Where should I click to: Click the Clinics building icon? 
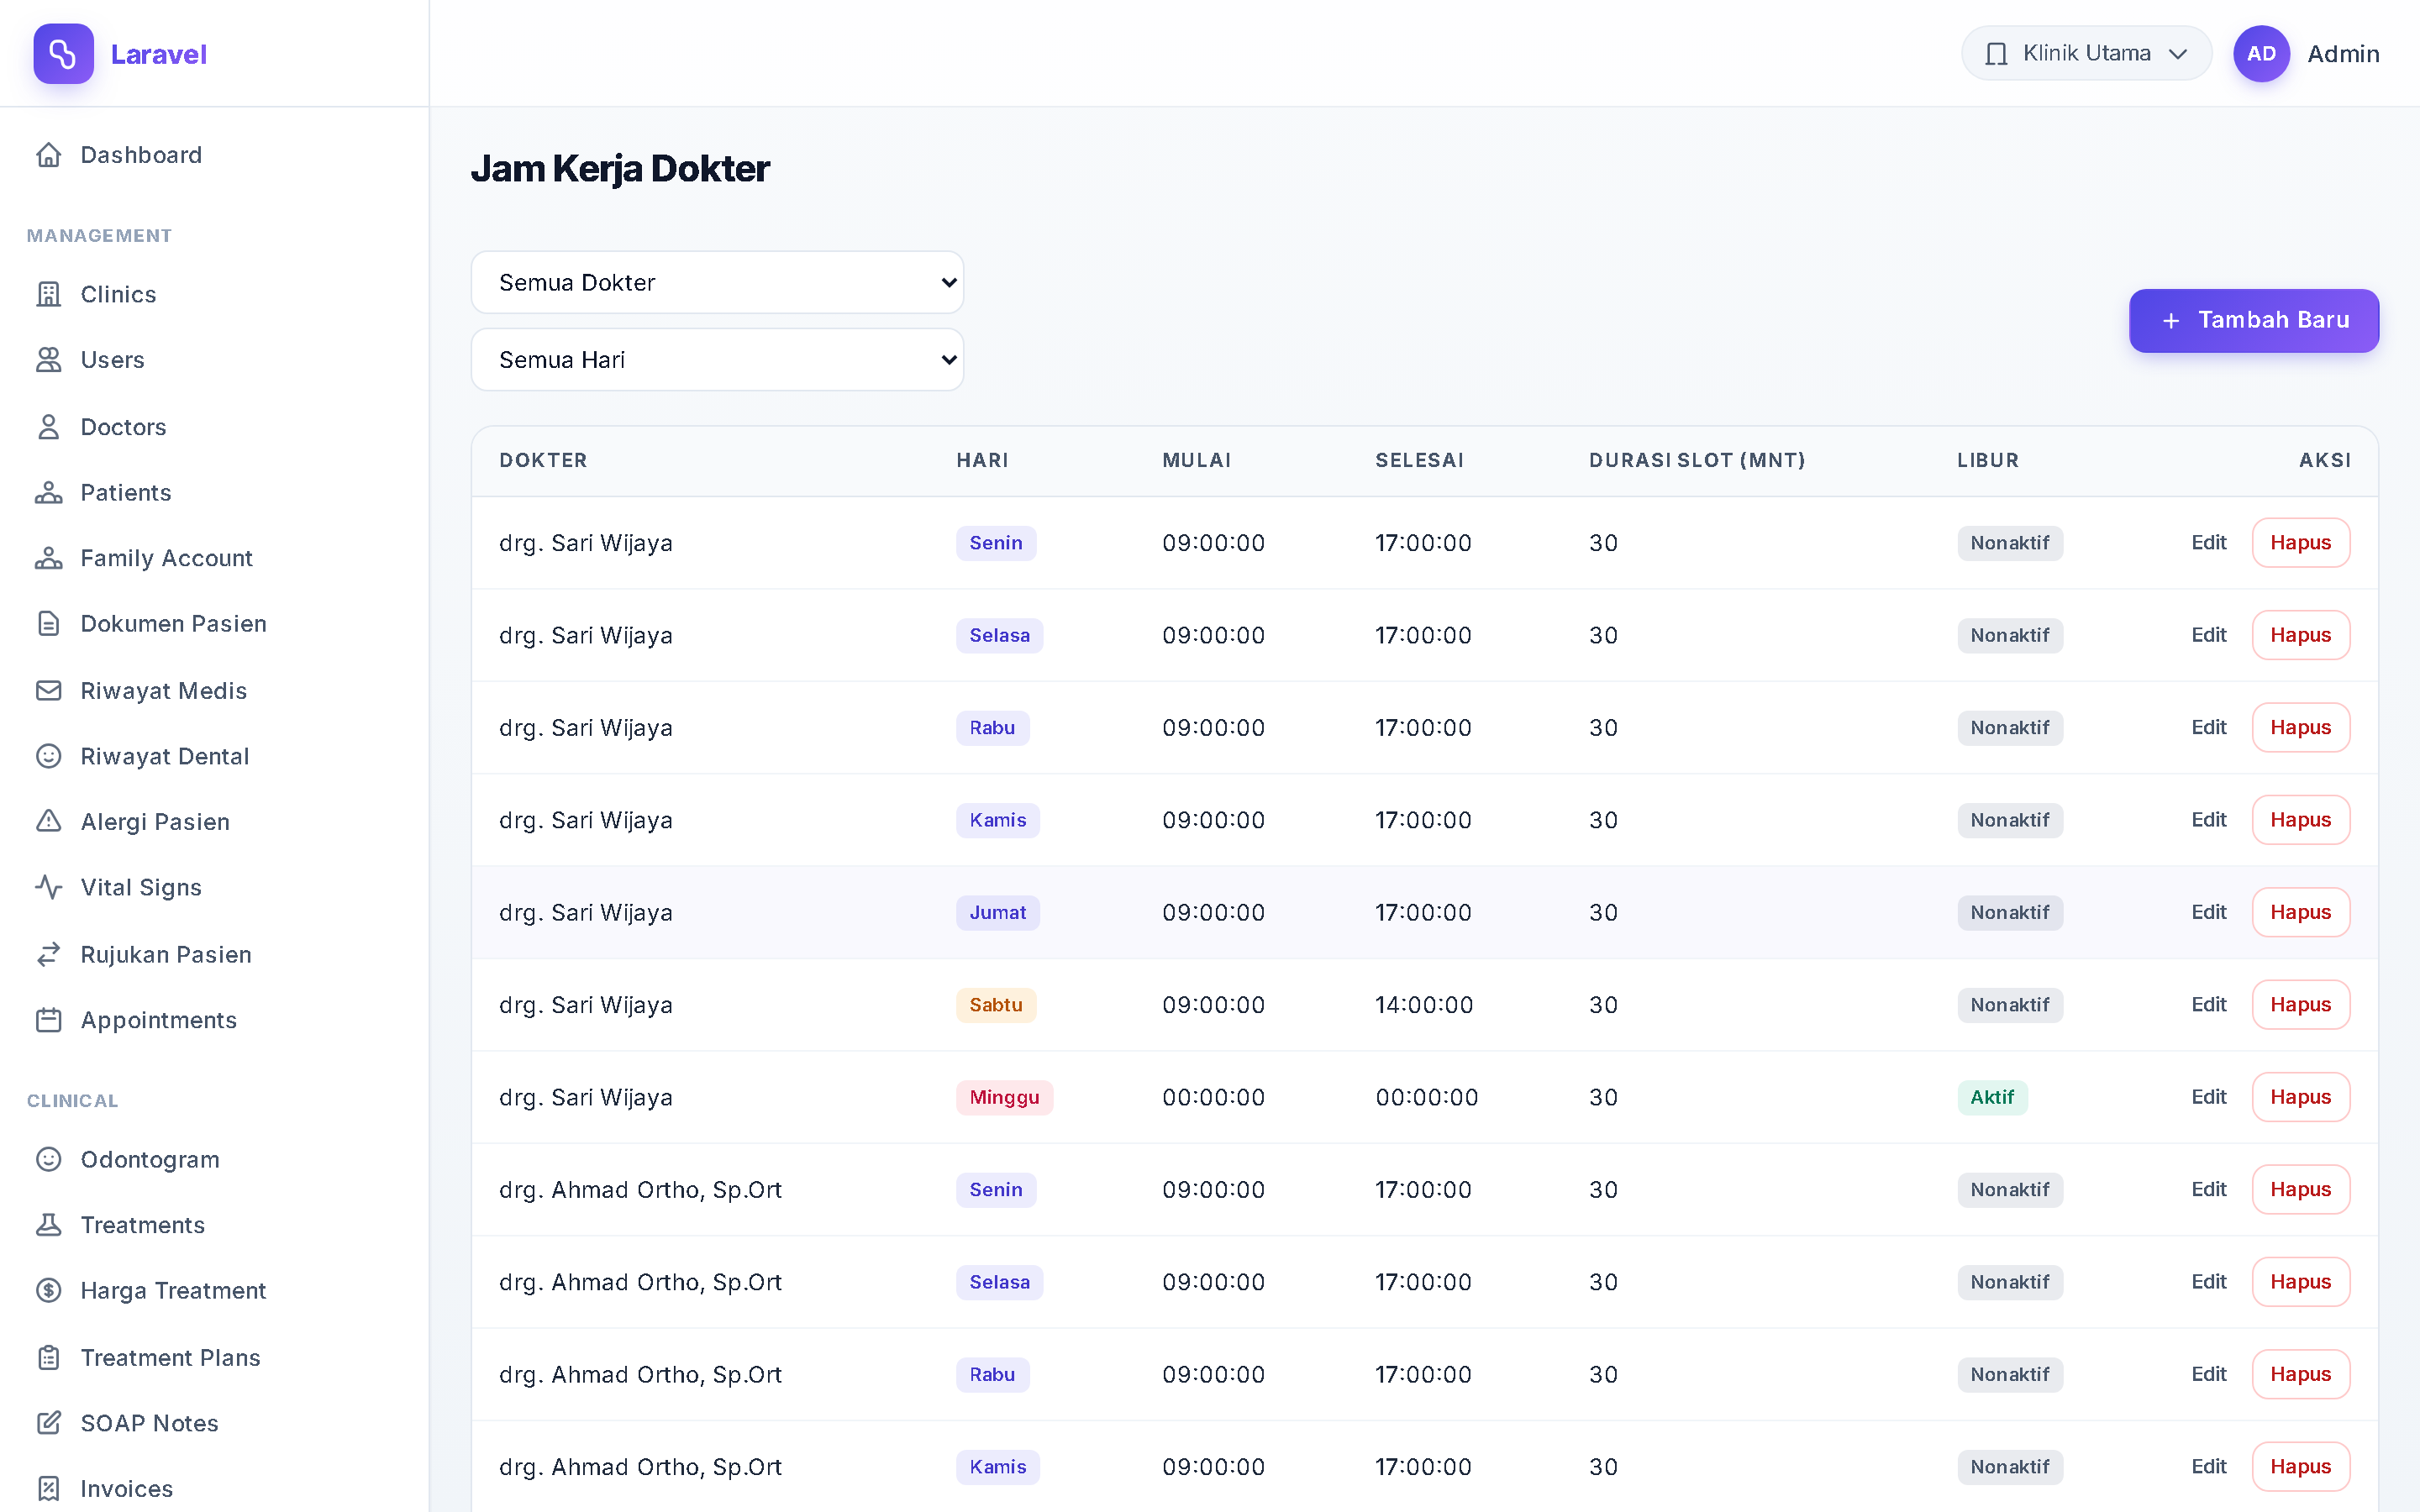[x=49, y=294]
